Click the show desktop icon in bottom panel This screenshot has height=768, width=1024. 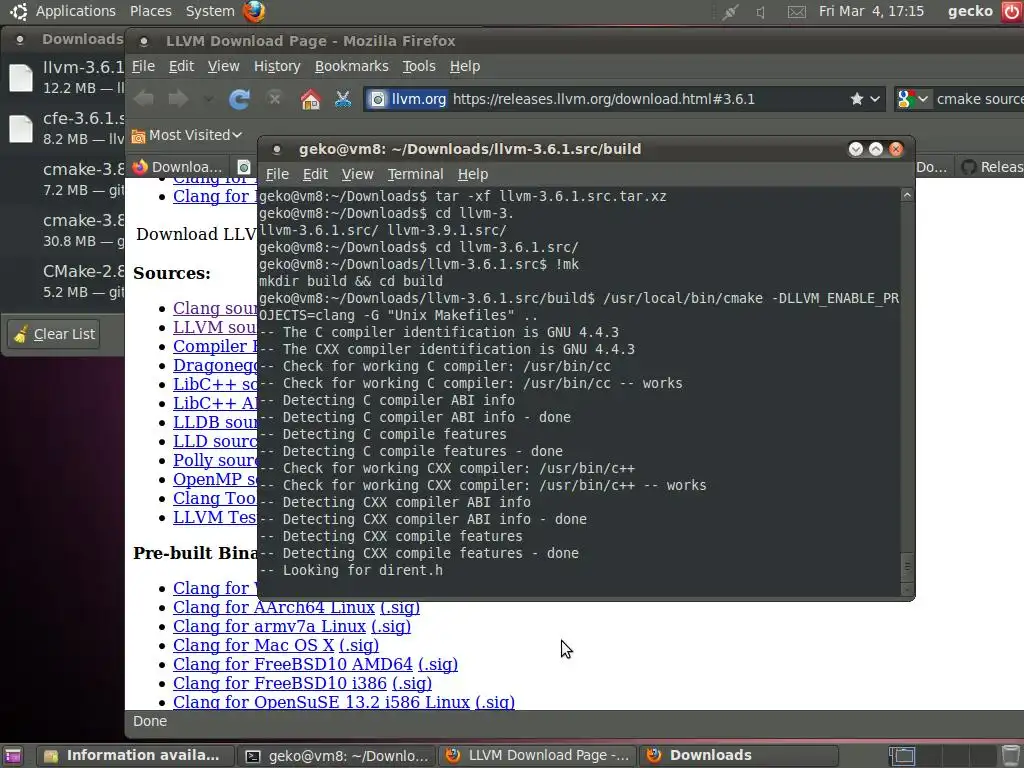(12, 756)
